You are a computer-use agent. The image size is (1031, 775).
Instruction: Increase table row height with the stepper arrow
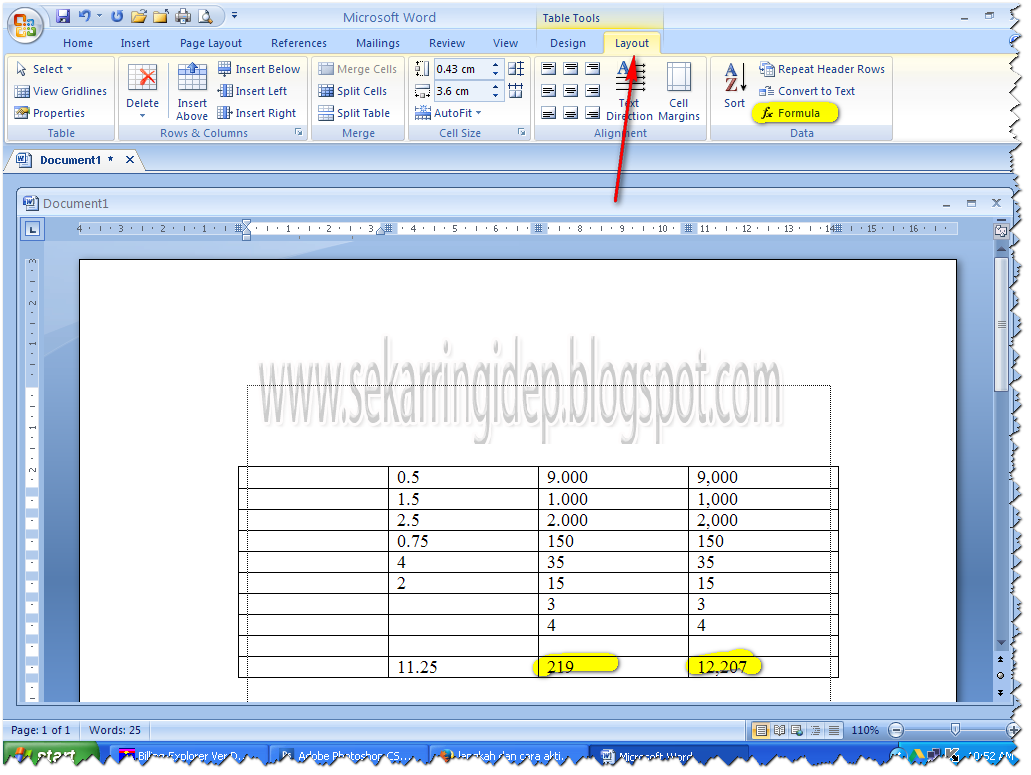(495, 64)
